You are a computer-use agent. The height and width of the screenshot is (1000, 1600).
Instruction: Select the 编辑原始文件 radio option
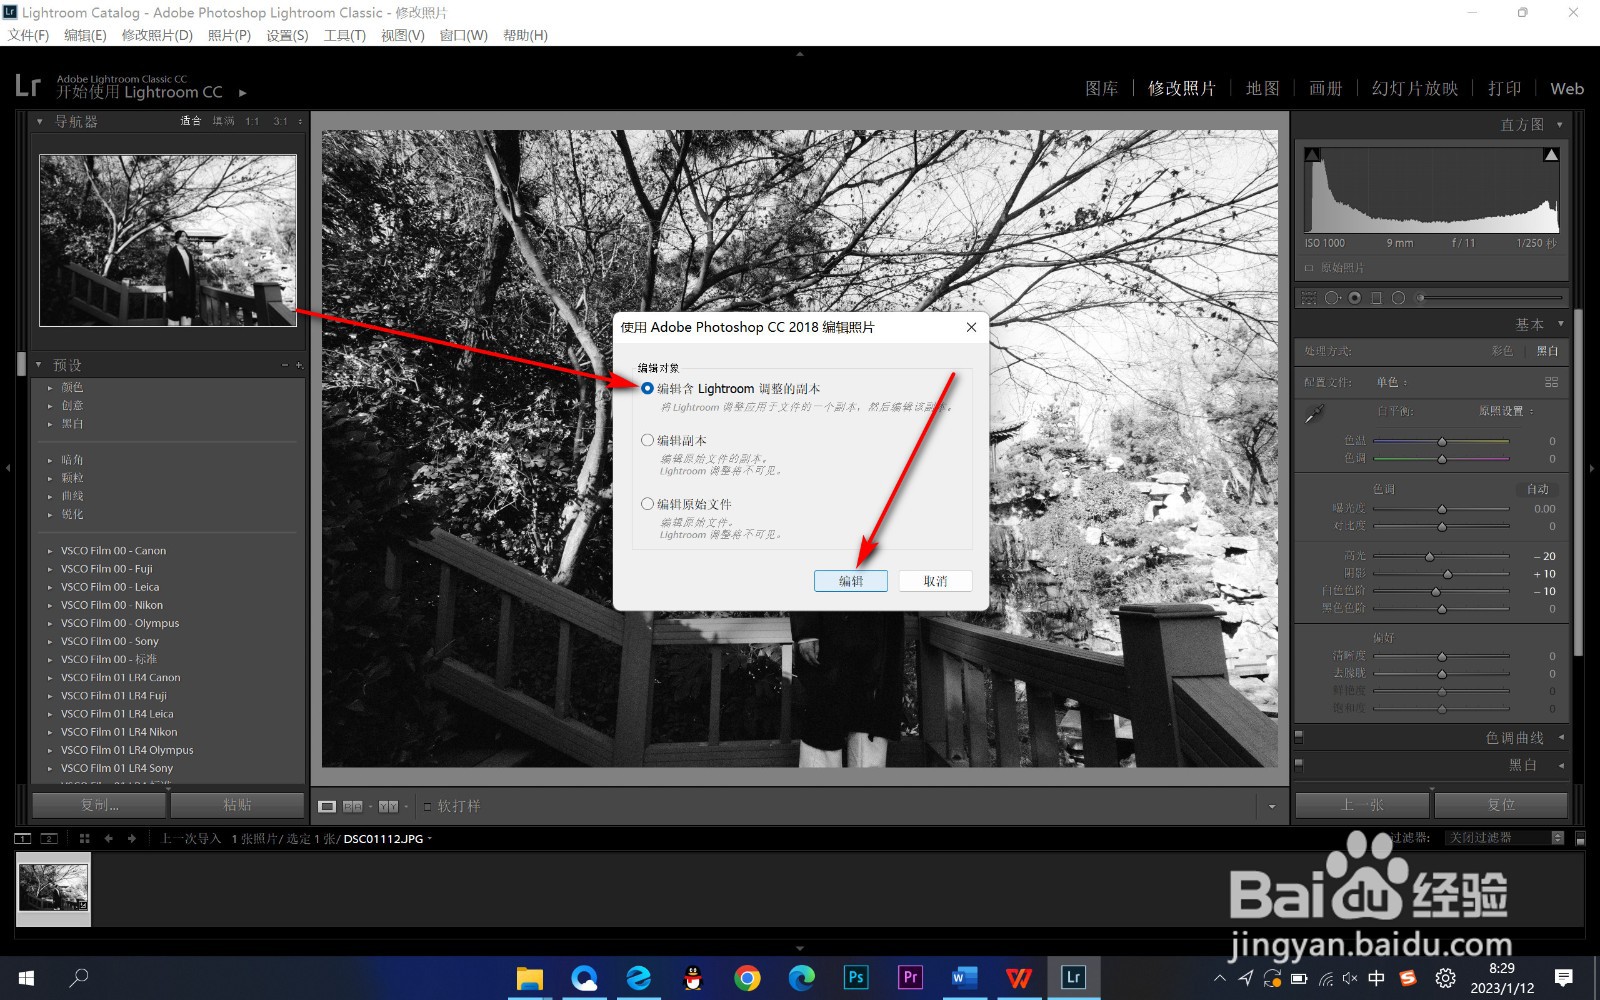point(647,504)
